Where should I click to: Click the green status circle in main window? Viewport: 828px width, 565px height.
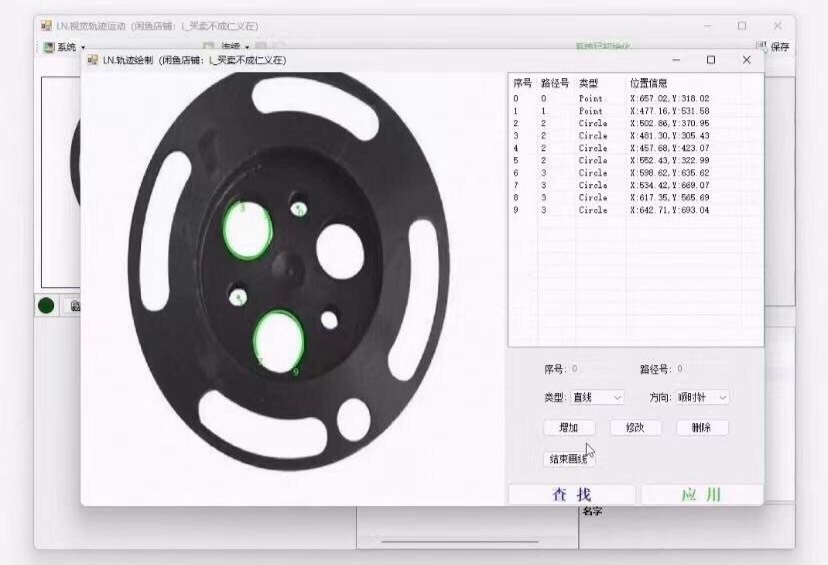click(x=46, y=305)
